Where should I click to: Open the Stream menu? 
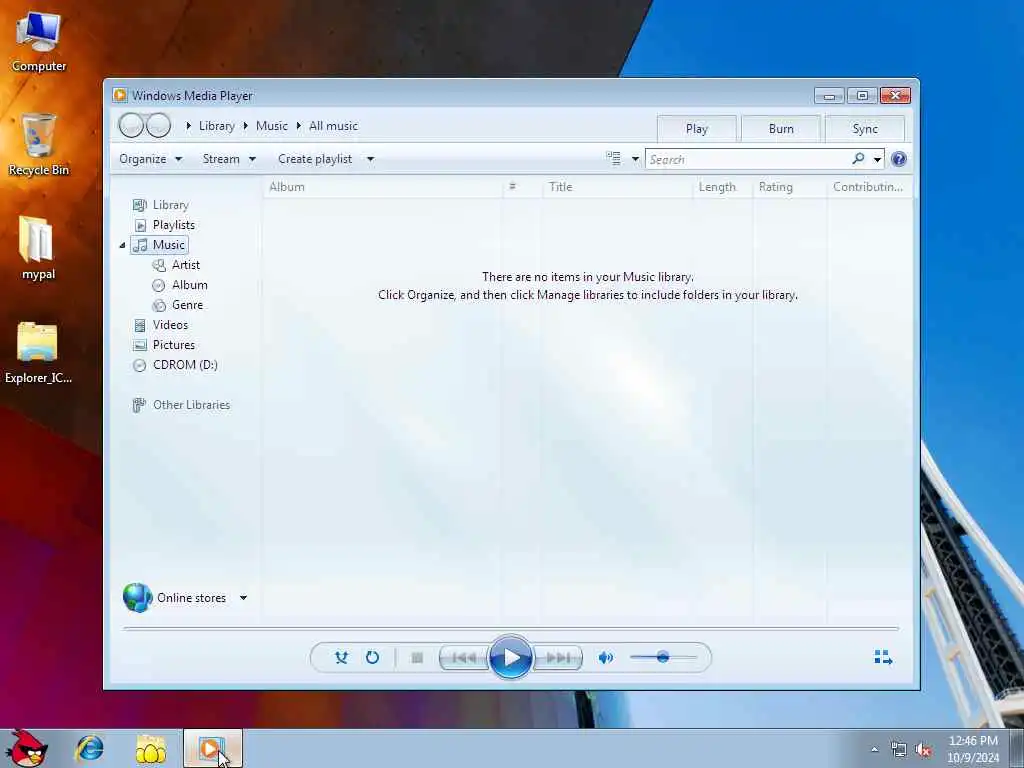click(x=229, y=159)
